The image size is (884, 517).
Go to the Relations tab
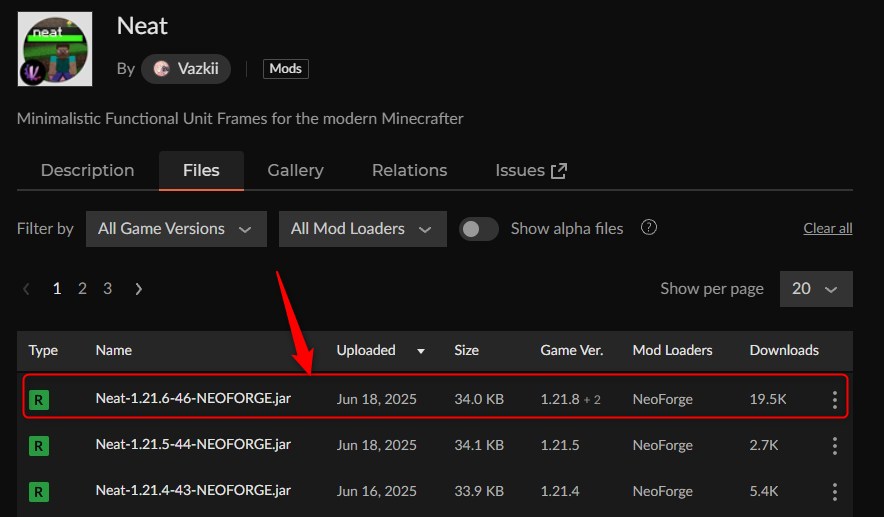pos(409,171)
